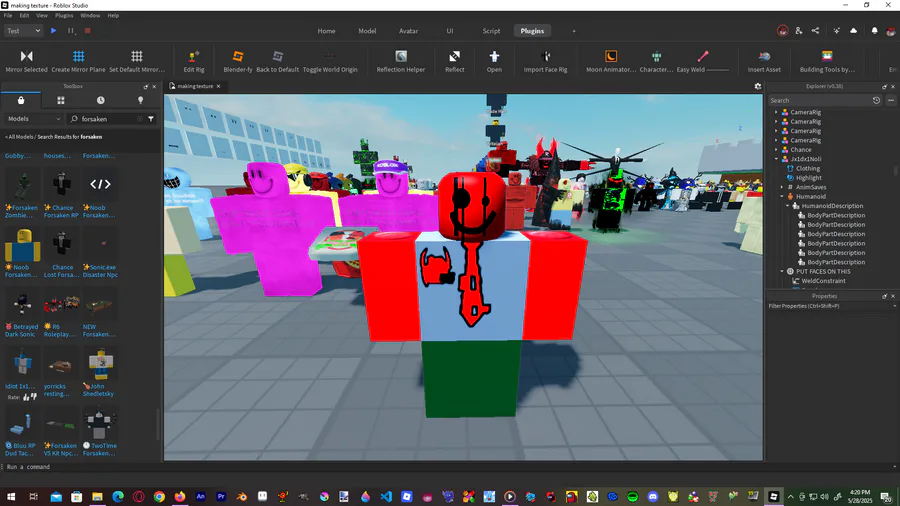Click the Mirror Selected plugin icon
Viewport: 900px width, 506px height.
(26, 56)
